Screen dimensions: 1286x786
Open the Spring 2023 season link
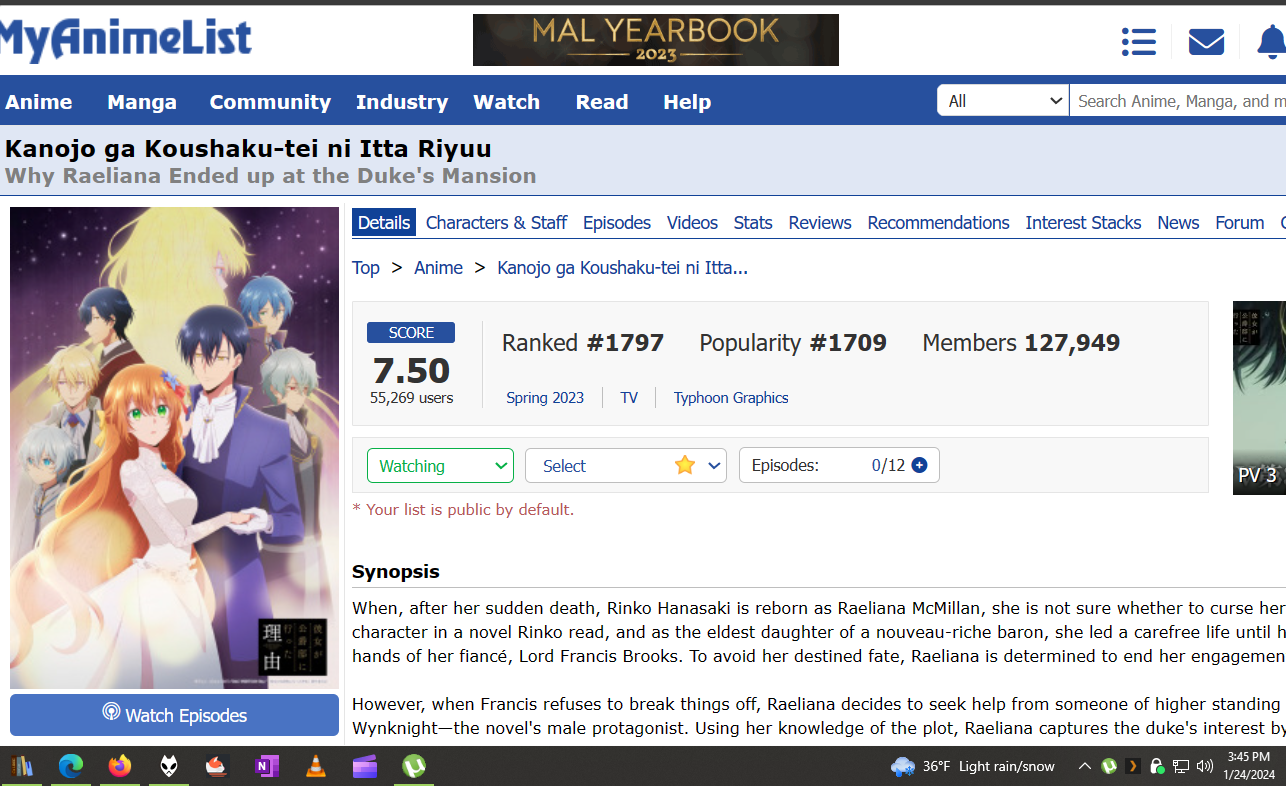point(545,397)
